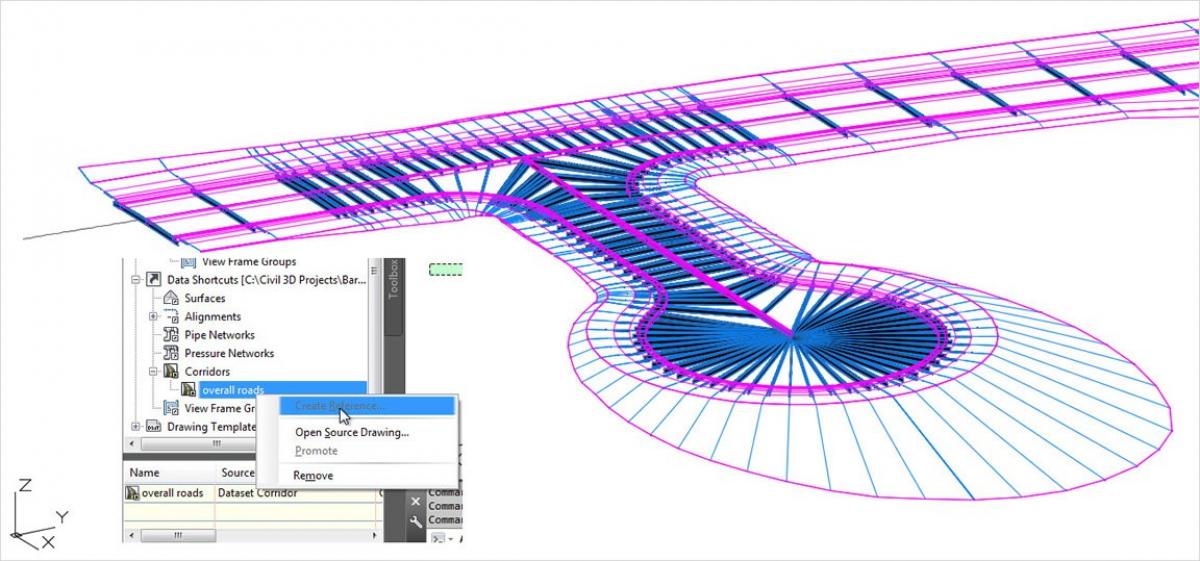The height and width of the screenshot is (561, 1200).
Task: Choose Open Source Drawing from the context menu
Action: tap(351, 432)
